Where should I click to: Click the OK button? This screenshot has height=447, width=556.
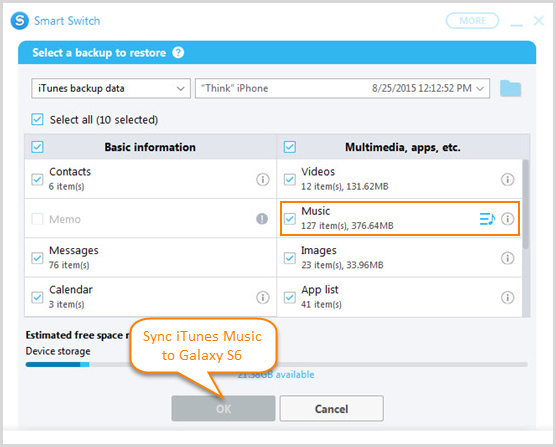223,408
